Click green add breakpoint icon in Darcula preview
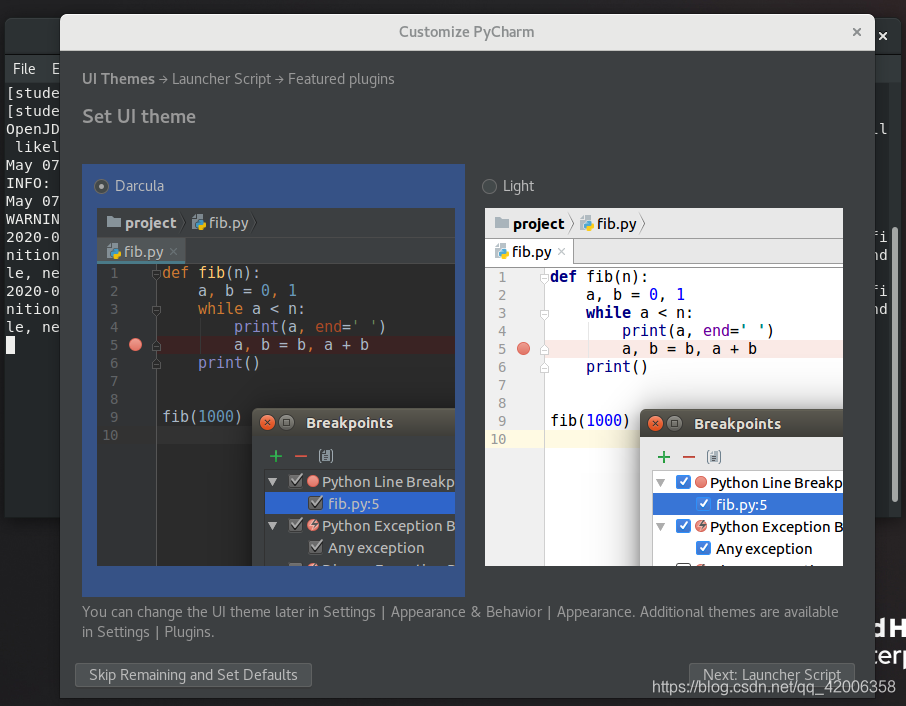 coord(276,456)
